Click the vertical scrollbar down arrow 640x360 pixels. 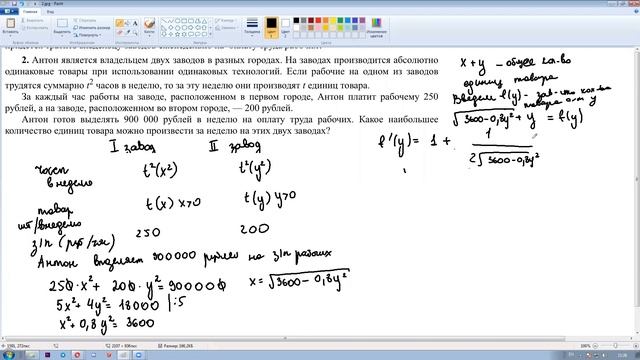click(637, 333)
